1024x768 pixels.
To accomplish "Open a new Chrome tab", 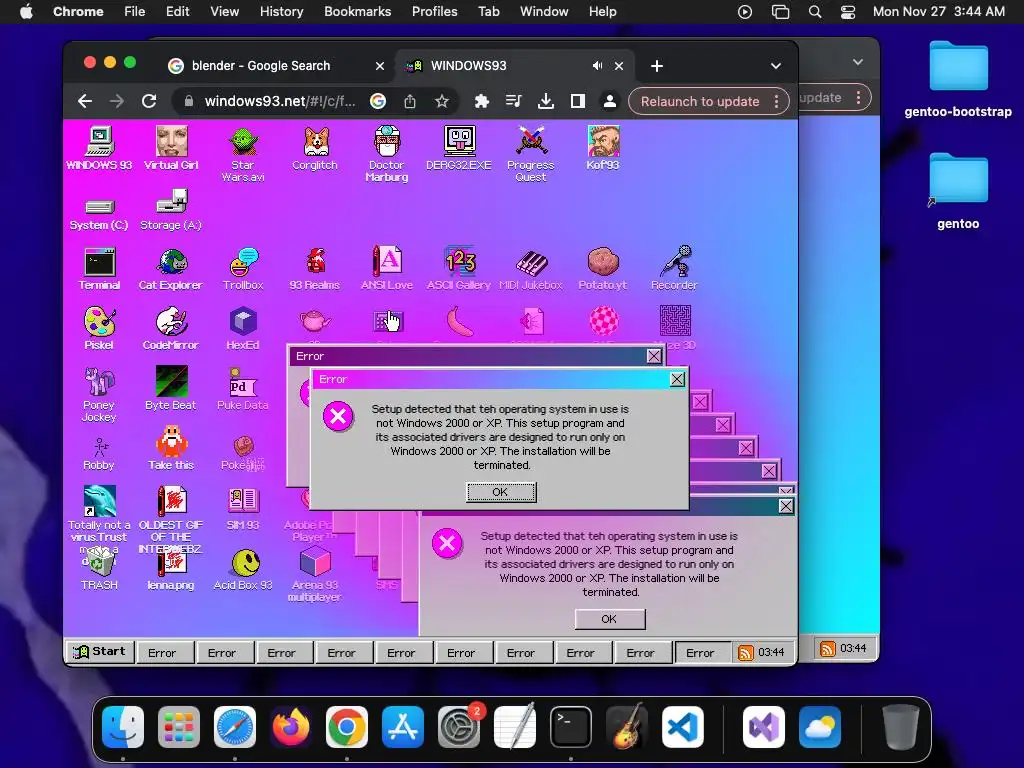I will (657, 66).
